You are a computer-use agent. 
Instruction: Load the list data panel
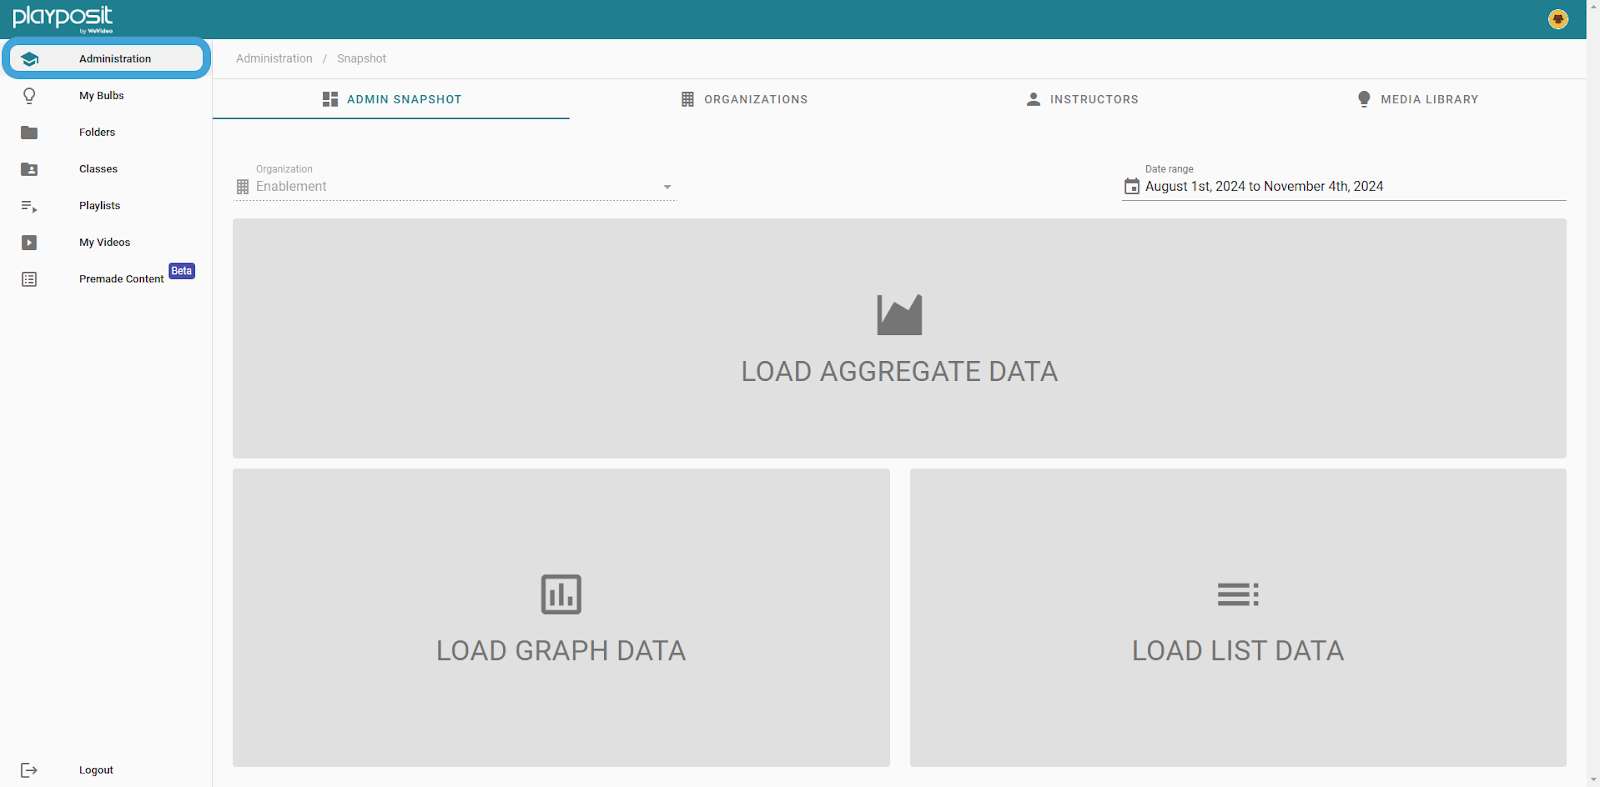(x=1237, y=618)
